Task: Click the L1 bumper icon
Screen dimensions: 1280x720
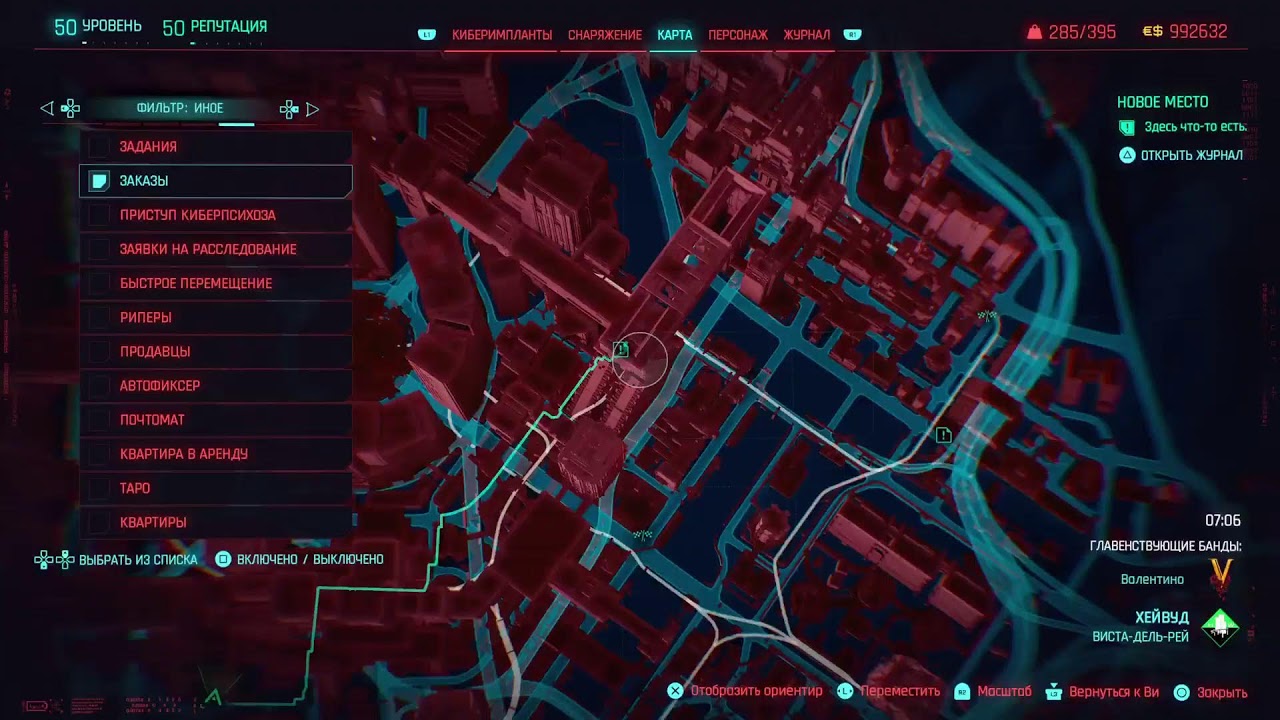Action: [x=427, y=35]
